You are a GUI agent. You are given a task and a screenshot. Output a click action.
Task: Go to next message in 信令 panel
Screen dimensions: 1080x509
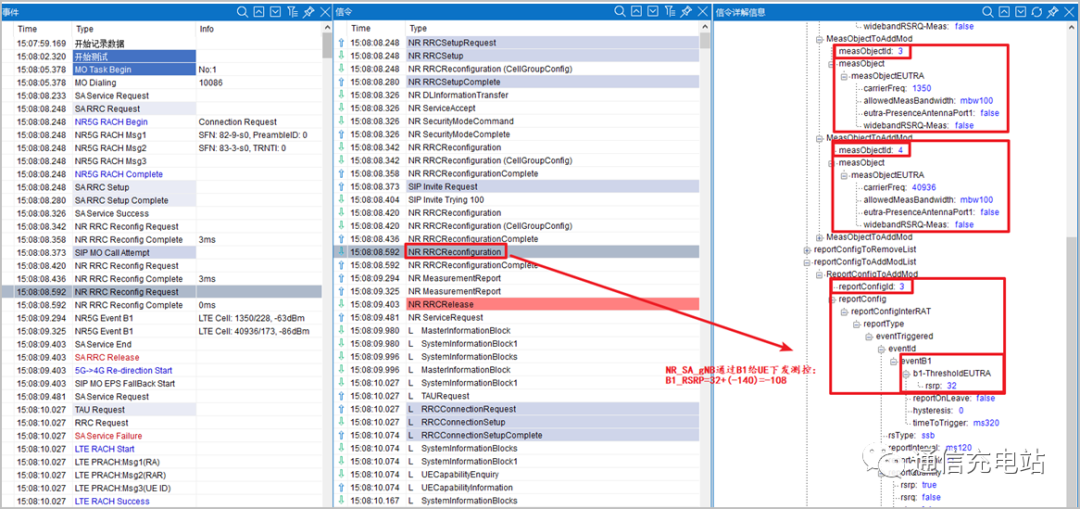[653, 12]
